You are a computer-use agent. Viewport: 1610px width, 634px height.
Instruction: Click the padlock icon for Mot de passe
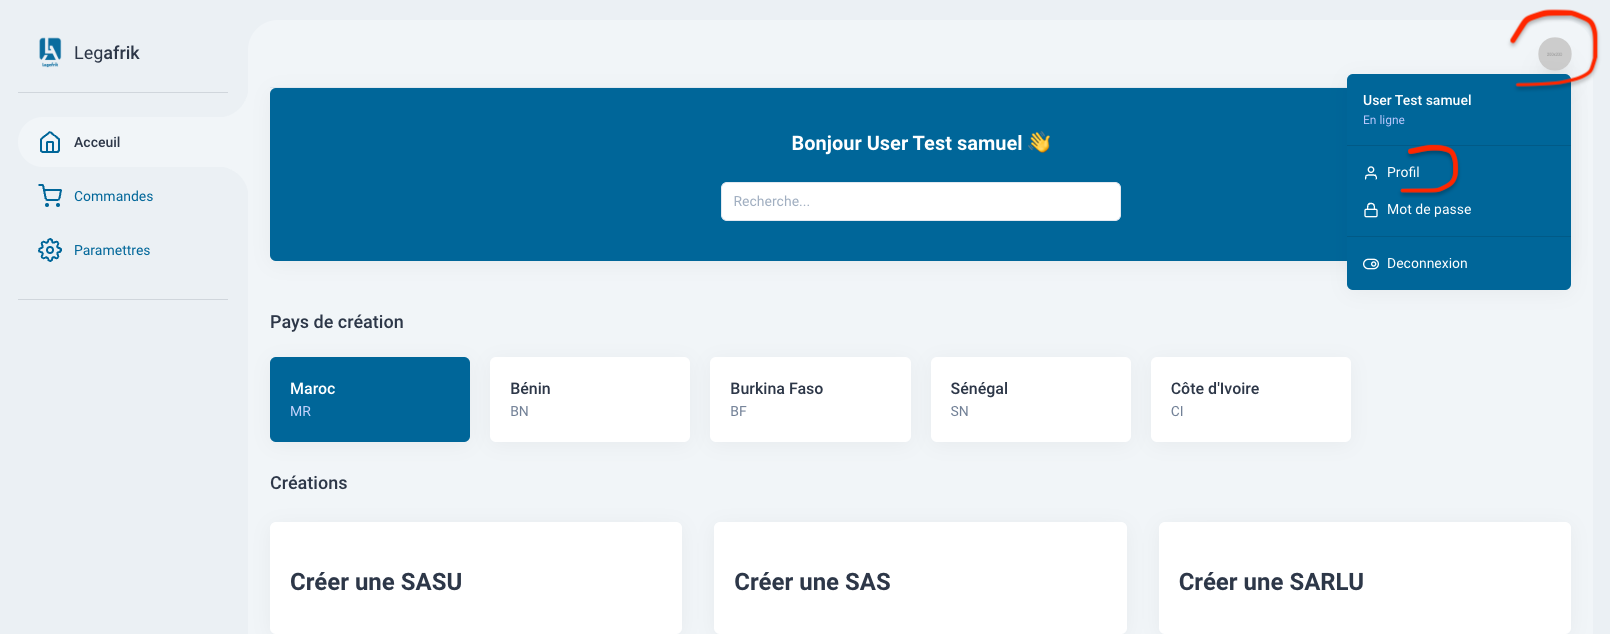[1371, 210]
